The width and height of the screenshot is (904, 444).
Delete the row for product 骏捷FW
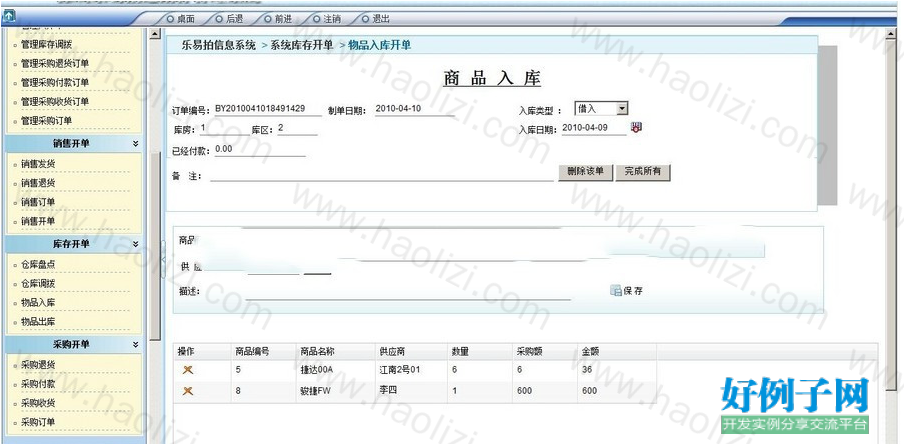(x=187, y=391)
